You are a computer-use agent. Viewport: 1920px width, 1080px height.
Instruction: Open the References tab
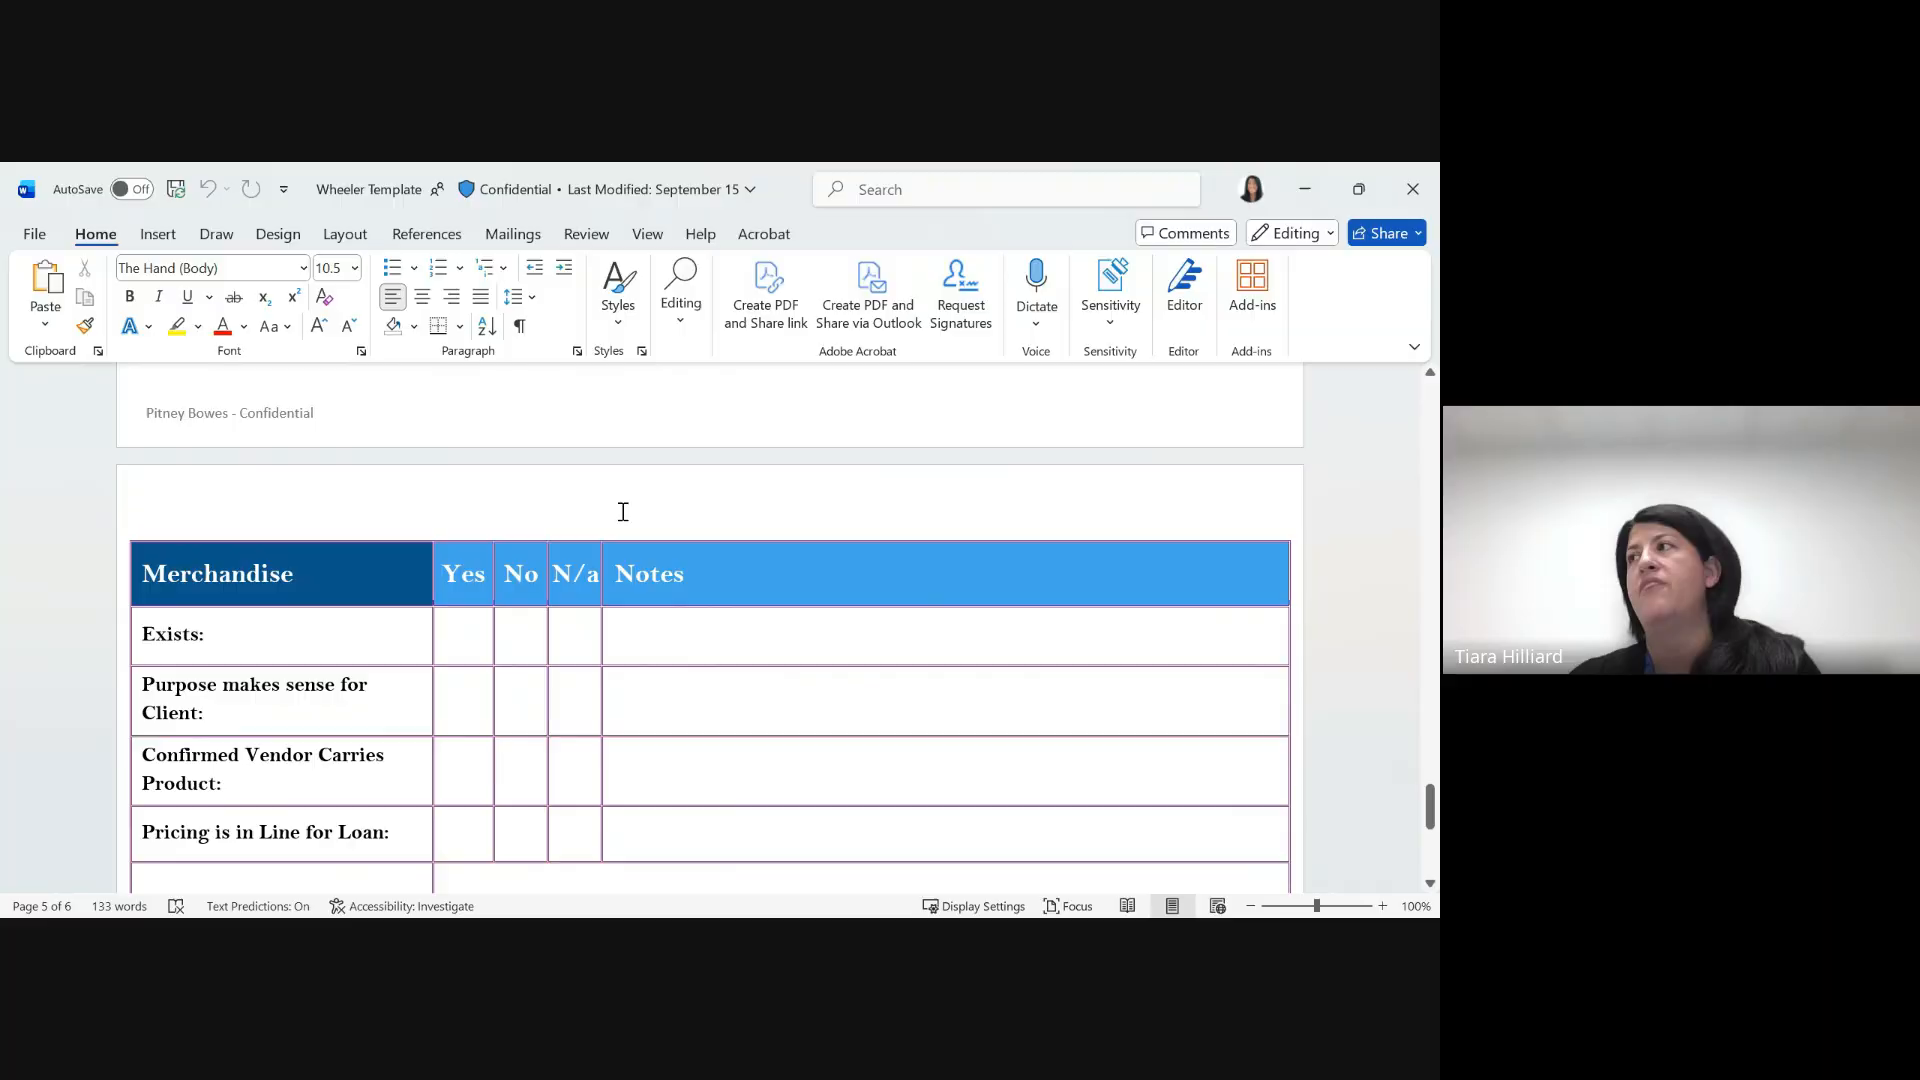(x=426, y=234)
